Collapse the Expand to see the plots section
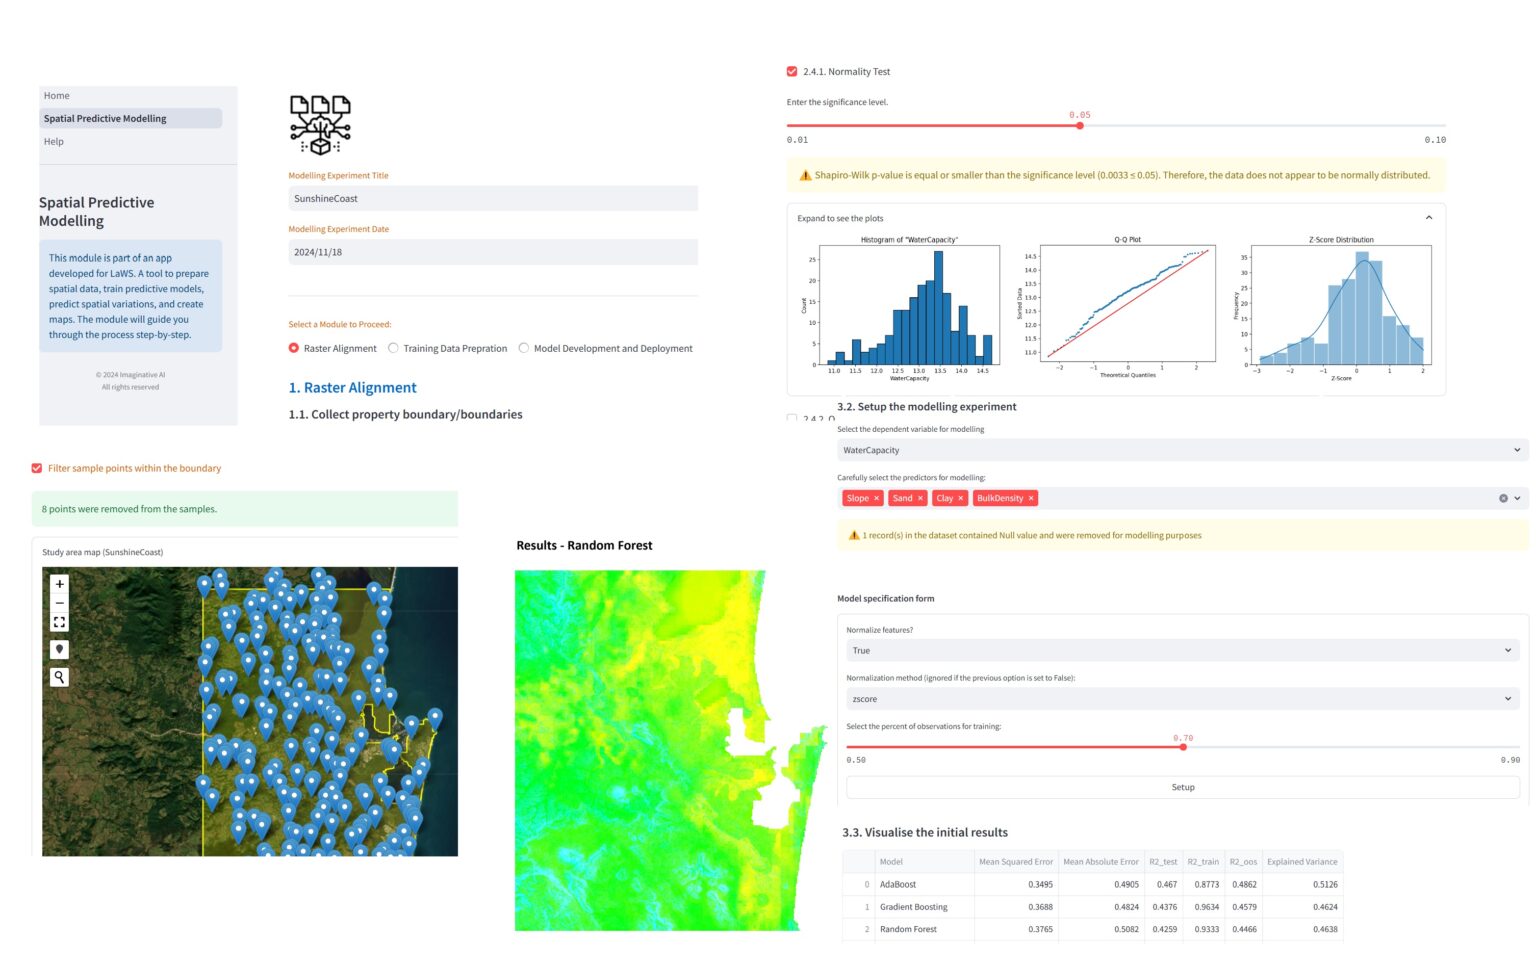Viewport: 1536px width, 965px height. [1428, 218]
